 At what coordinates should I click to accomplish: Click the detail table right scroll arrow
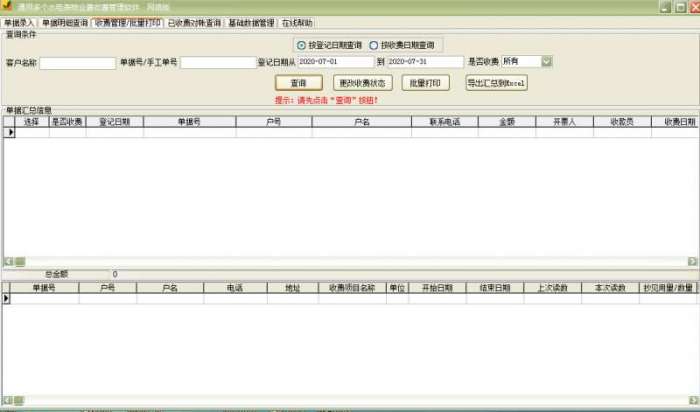[693, 400]
